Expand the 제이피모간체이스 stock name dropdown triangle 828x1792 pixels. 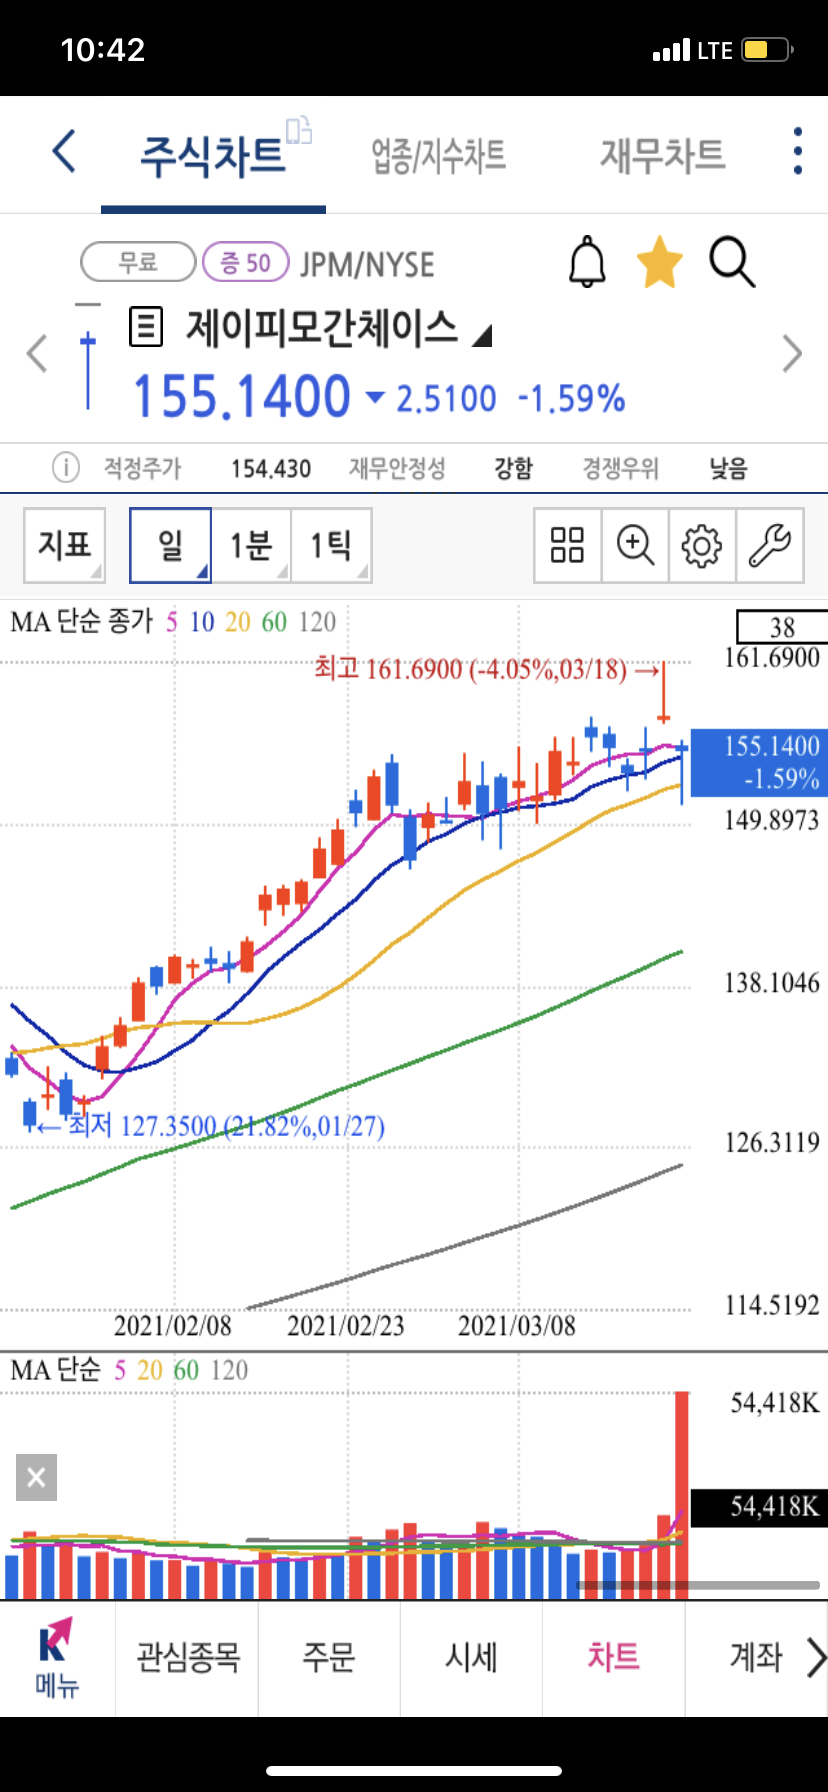[x=482, y=335]
